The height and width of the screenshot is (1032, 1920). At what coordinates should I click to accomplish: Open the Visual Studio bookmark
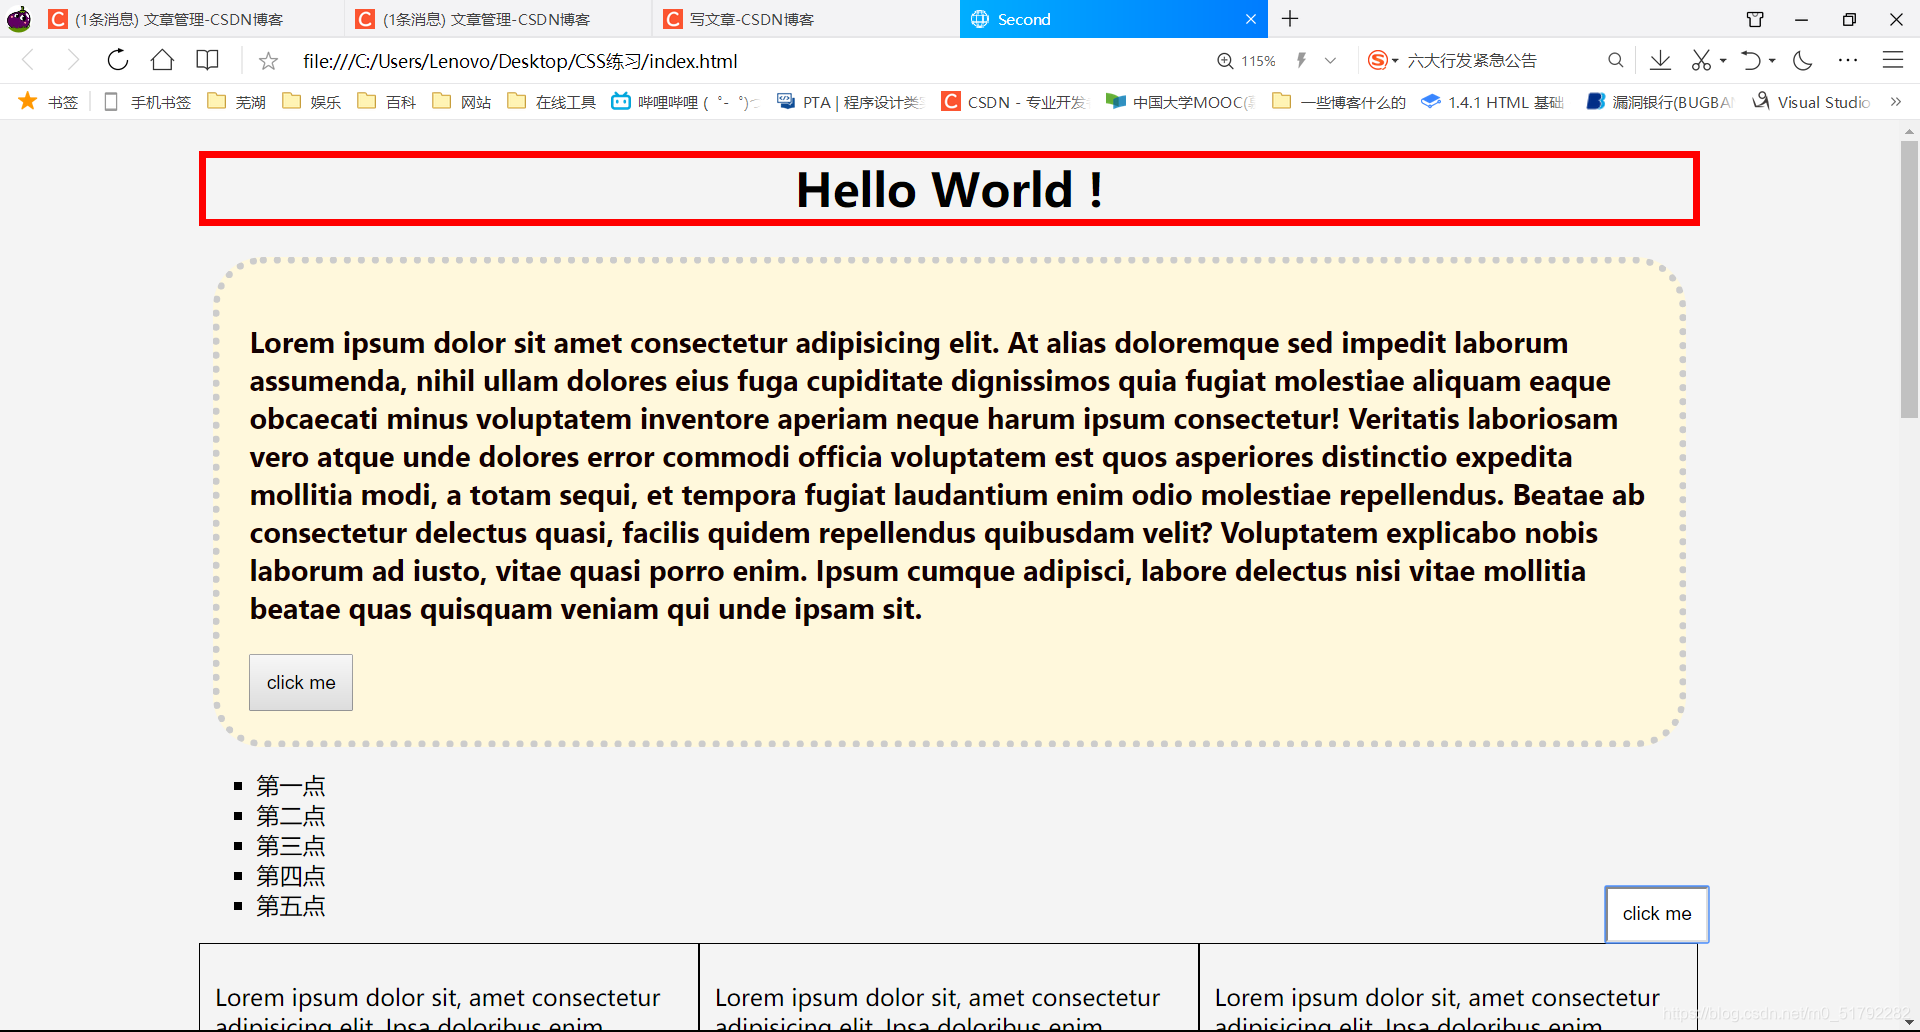point(1811,102)
